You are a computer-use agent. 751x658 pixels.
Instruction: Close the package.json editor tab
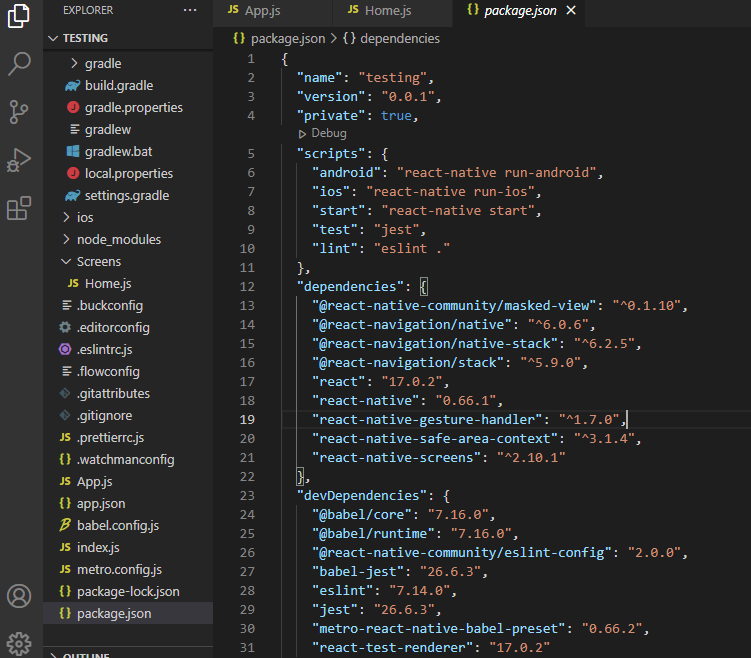[571, 10]
